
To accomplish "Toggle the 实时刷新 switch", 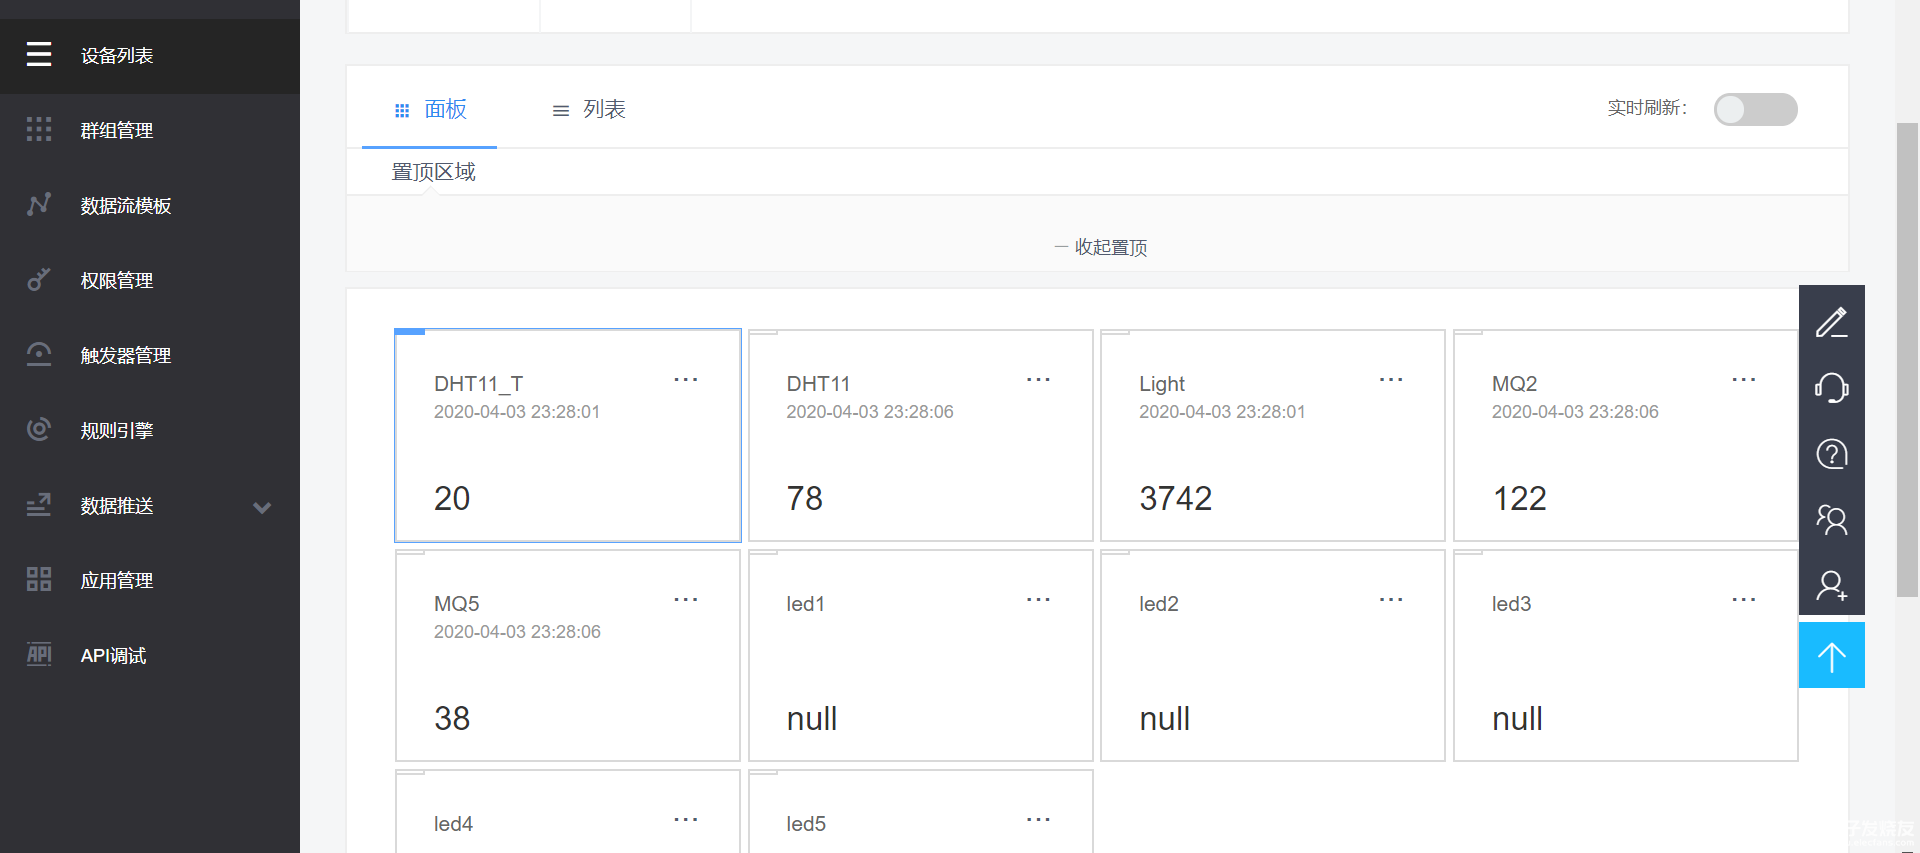I will click(1755, 109).
